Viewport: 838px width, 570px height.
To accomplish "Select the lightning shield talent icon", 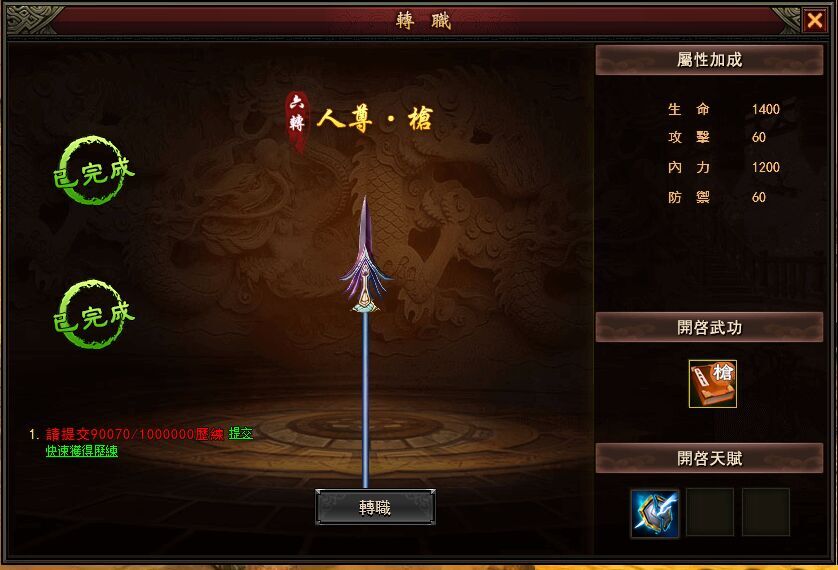I will 655,512.
